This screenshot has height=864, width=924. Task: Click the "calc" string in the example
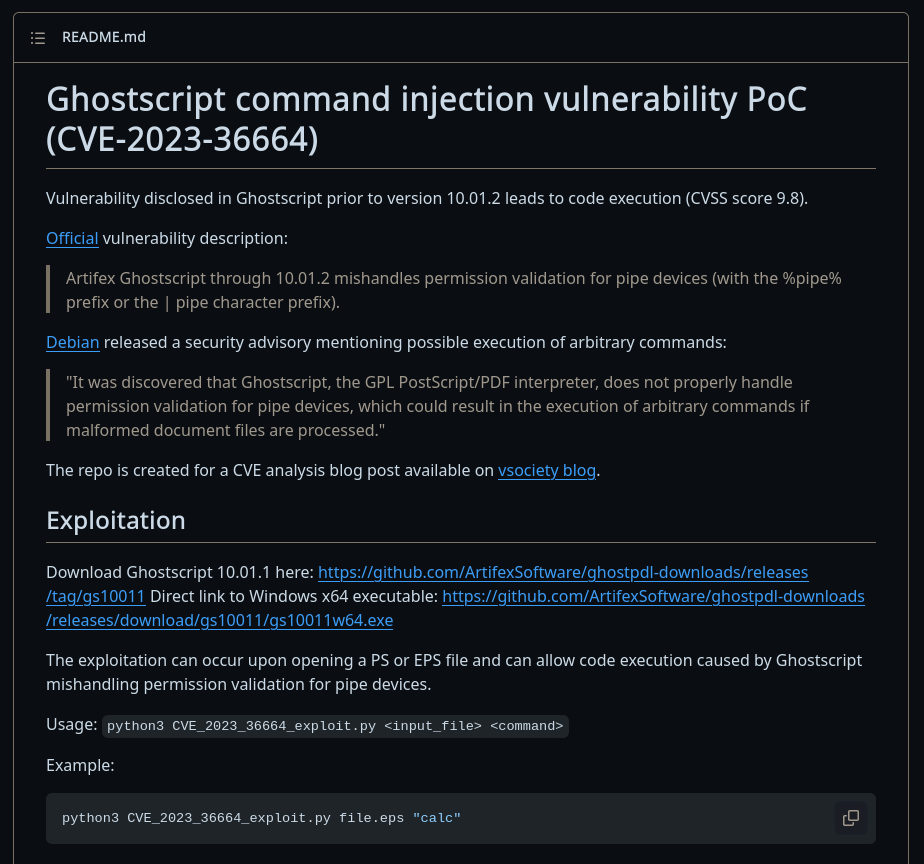click(436, 818)
